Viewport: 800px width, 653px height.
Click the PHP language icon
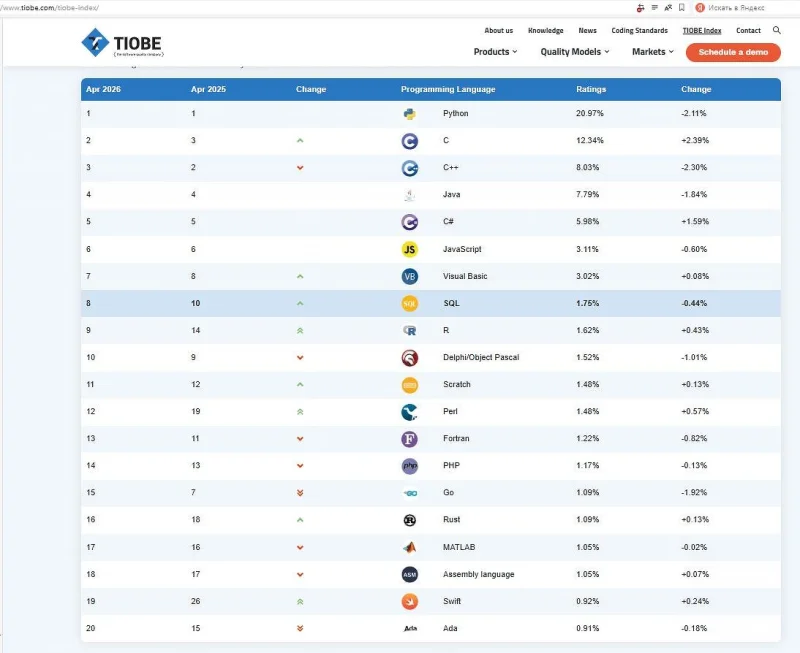[410, 466]
